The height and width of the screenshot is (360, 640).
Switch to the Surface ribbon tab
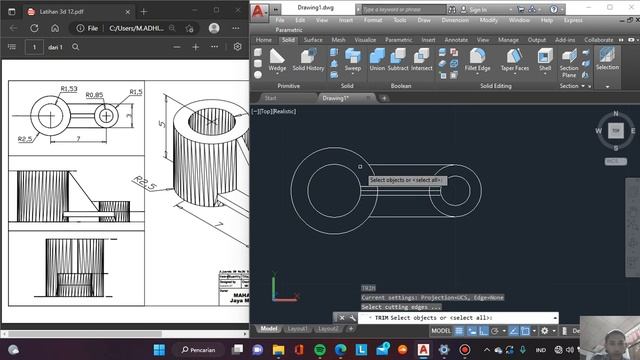(x=313, y=40)
